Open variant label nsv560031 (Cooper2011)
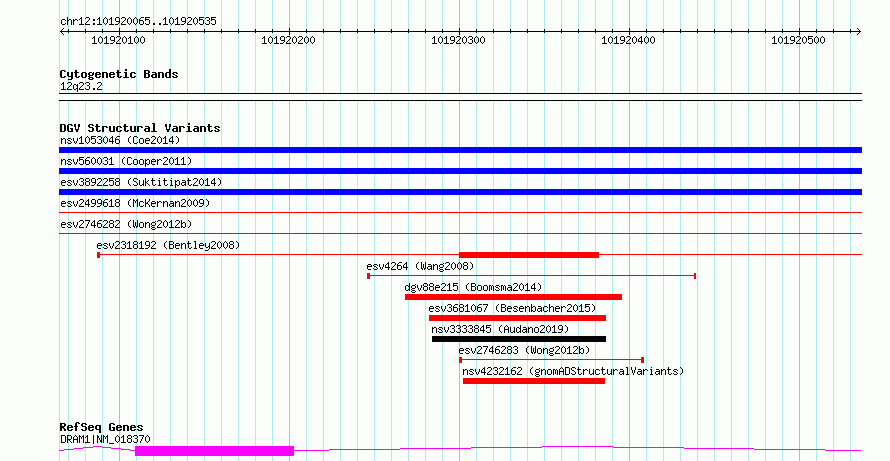The height and width of the screenshot is (461, 890). click(x=126, y=161)
